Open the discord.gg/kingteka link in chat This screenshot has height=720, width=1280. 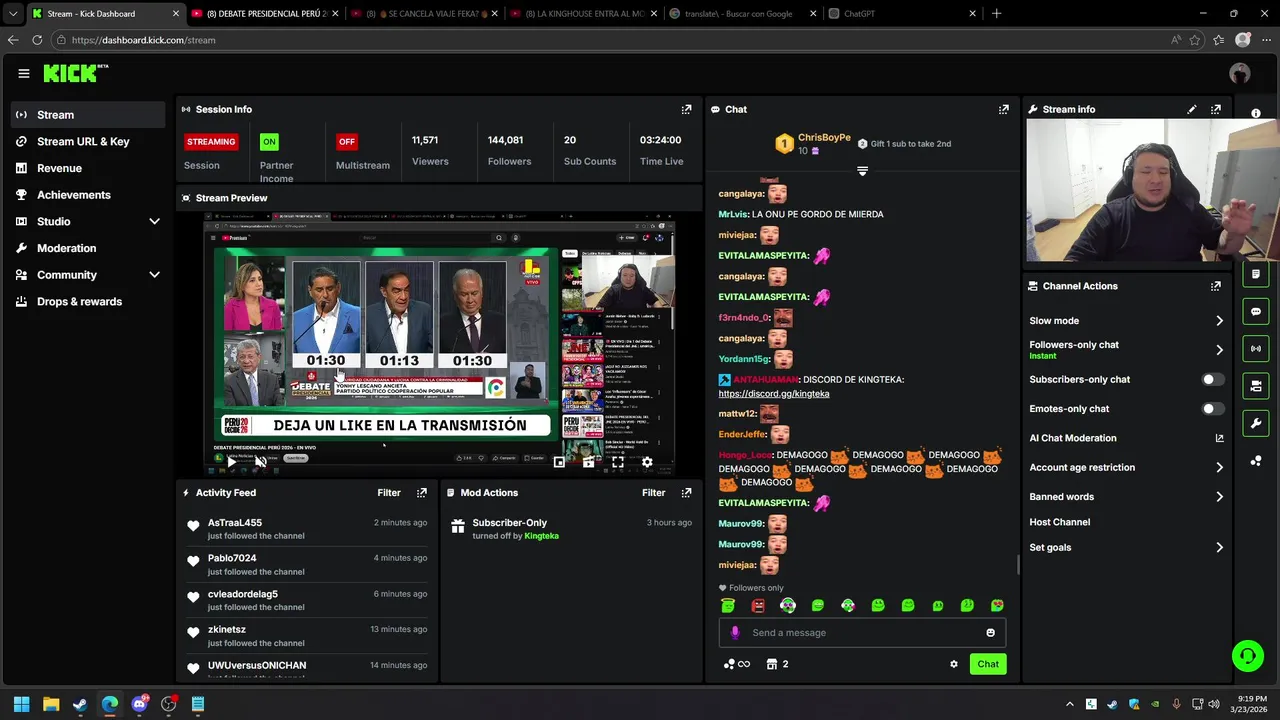click(774, 394)
